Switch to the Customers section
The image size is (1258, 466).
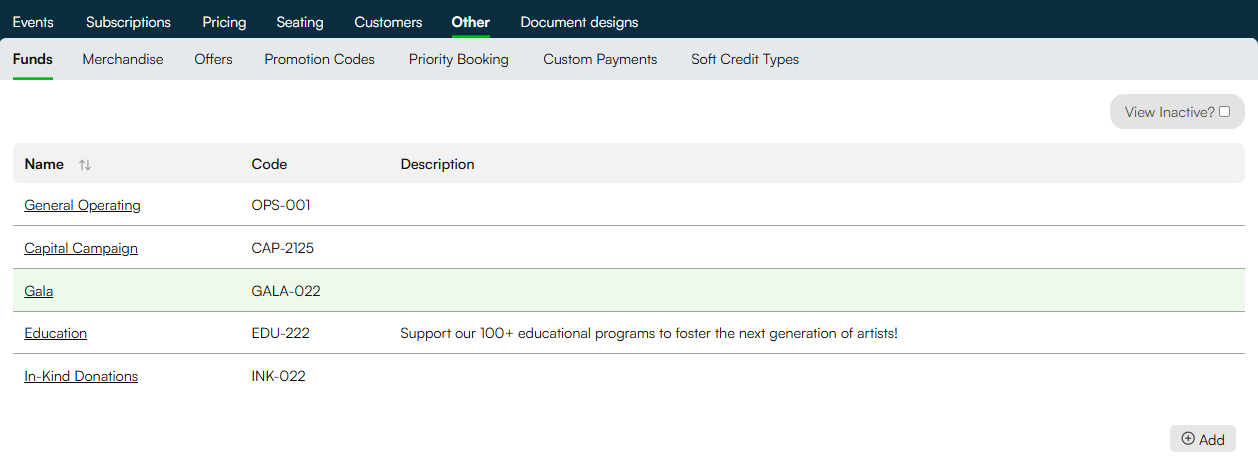pyautogui.click(x=388, y=22)
